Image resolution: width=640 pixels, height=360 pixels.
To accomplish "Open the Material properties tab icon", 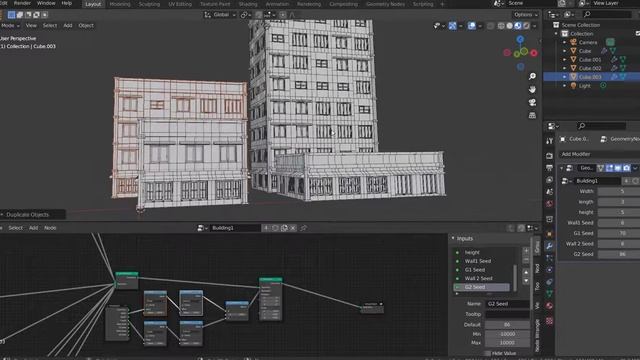I will point(549,305).
